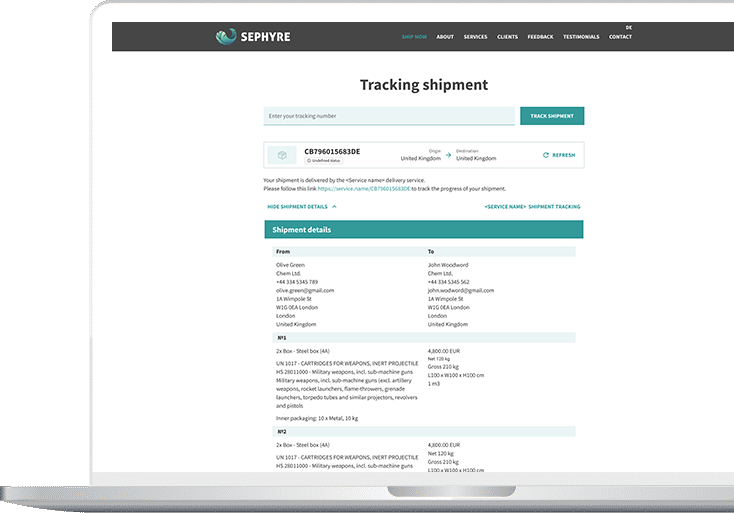
Task: Click the To column header
Action: pos(431,251)
